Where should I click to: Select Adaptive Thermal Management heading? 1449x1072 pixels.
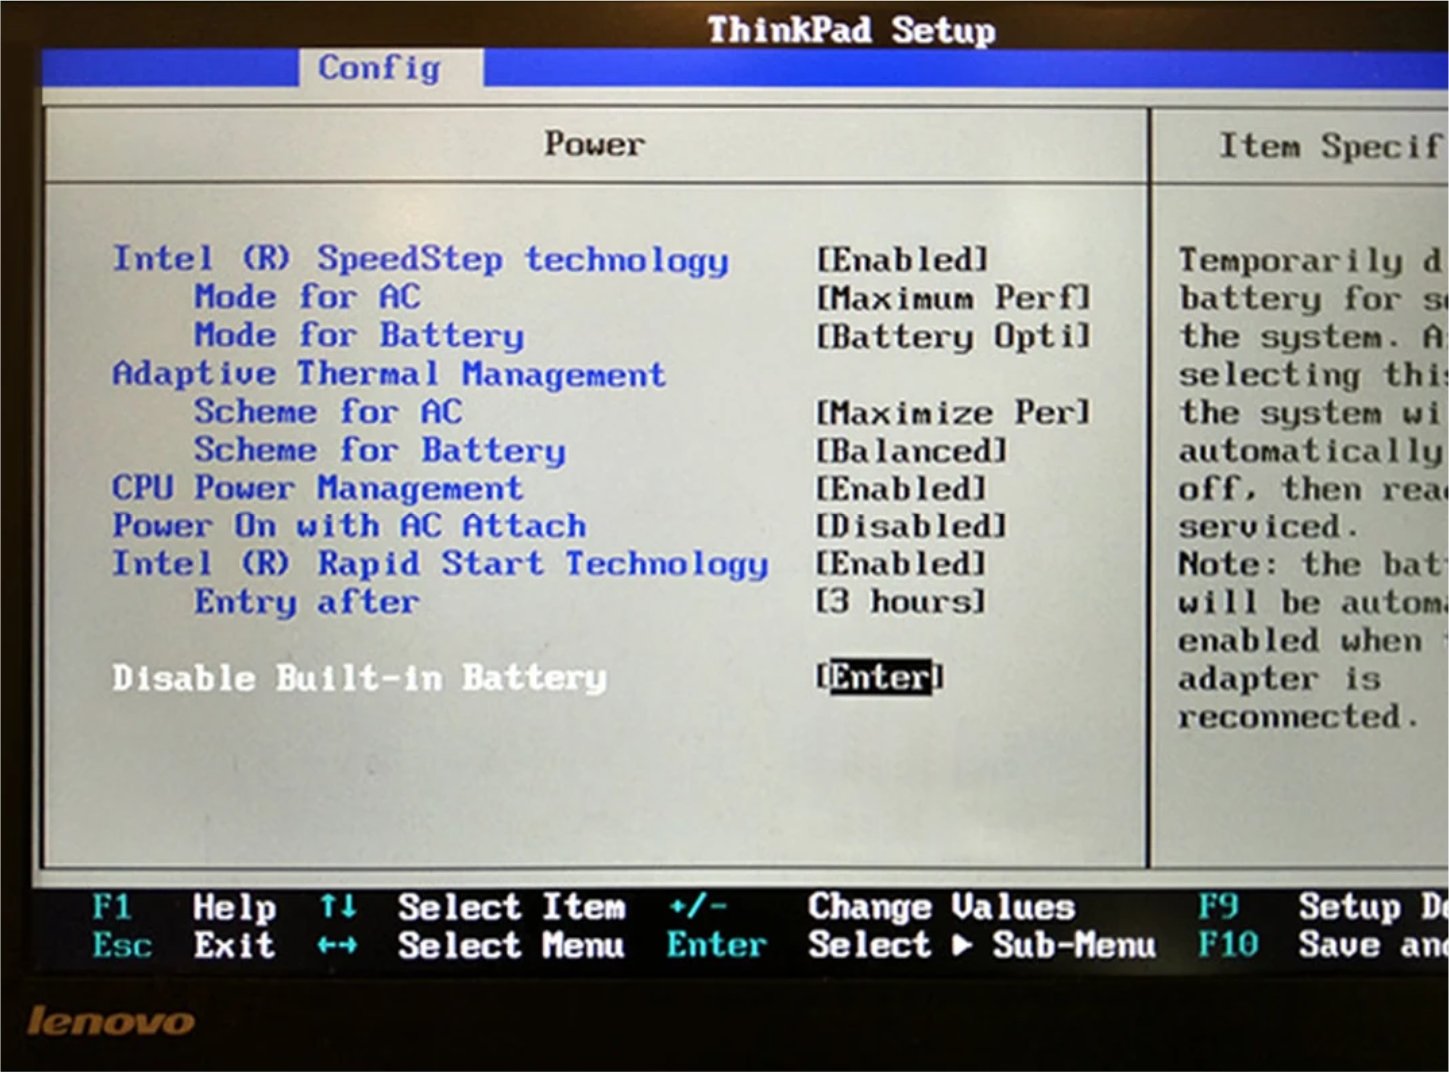pos(389,374)
